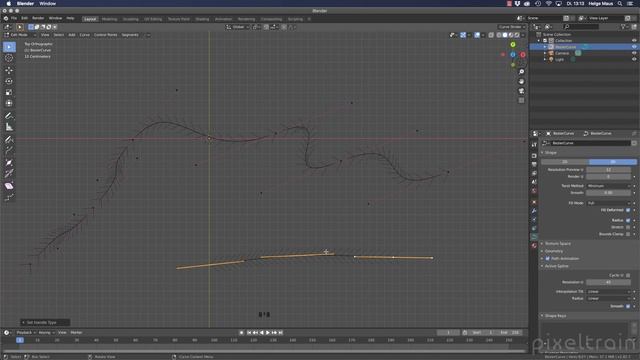This screenshot has height=360, width=640.
Task: Activate the Transform tool
Action: (x=9, y=103)
